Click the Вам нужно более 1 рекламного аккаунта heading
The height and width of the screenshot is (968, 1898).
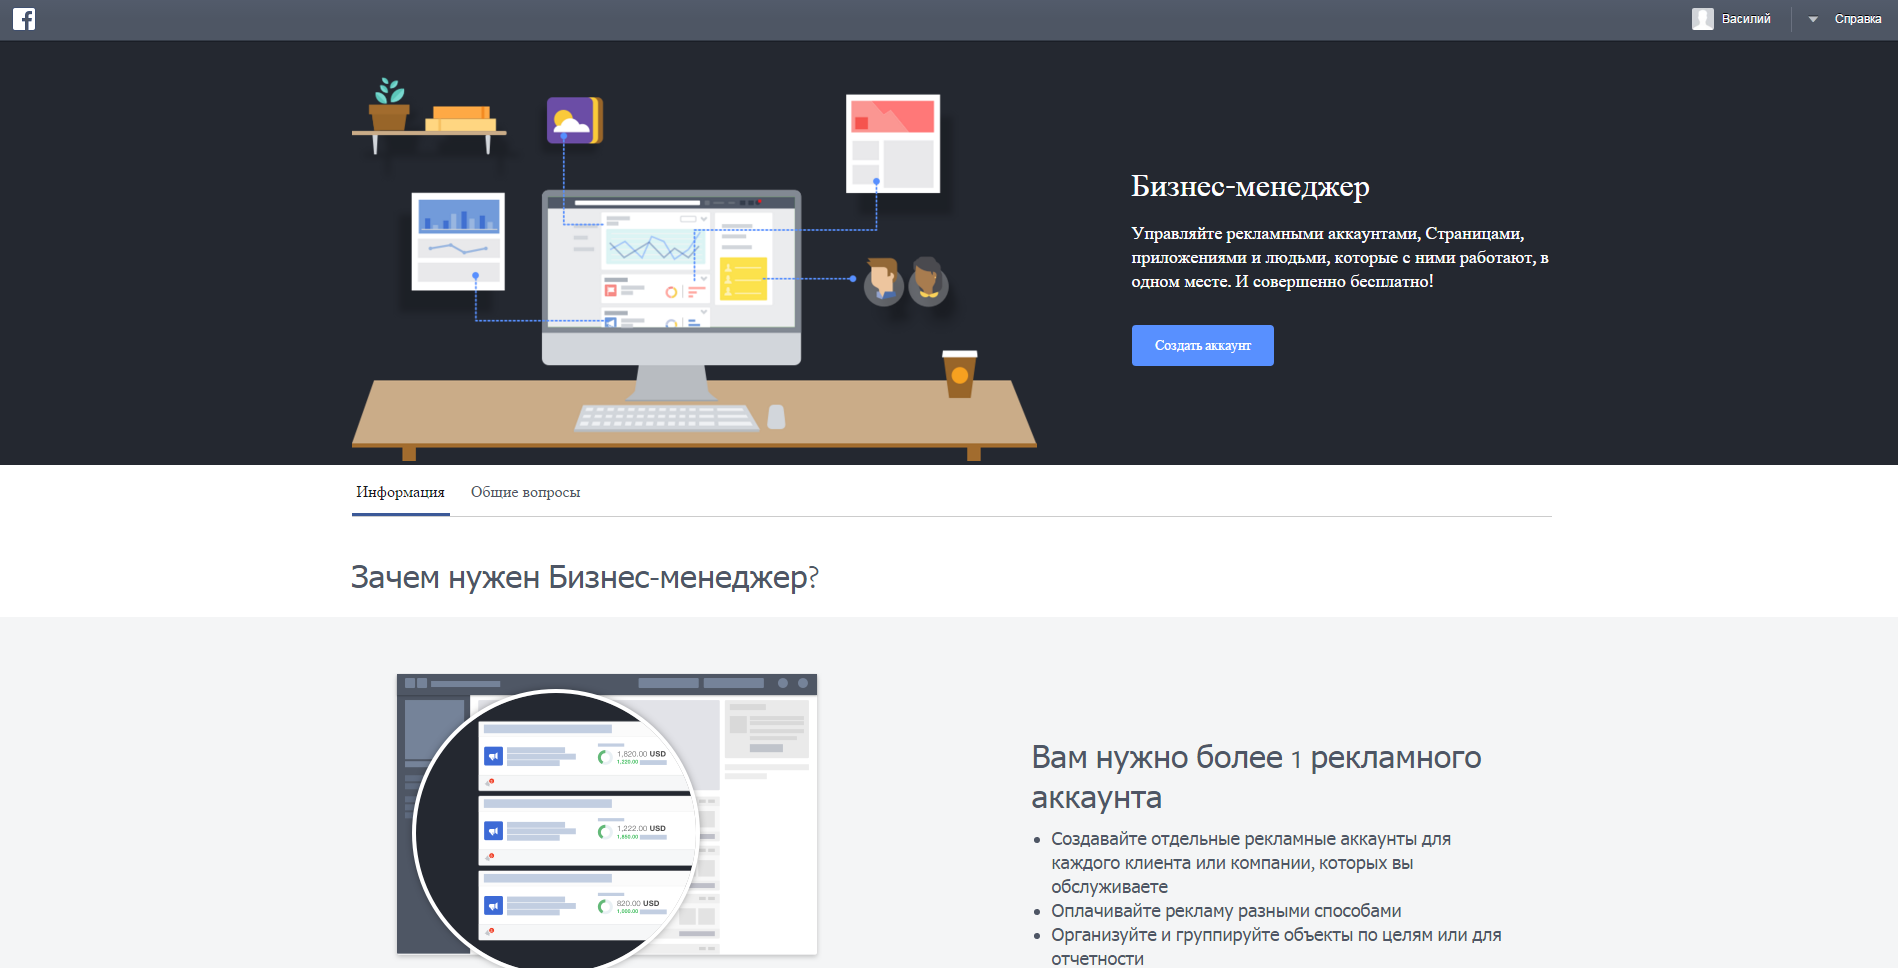[x=1256, y=777]
